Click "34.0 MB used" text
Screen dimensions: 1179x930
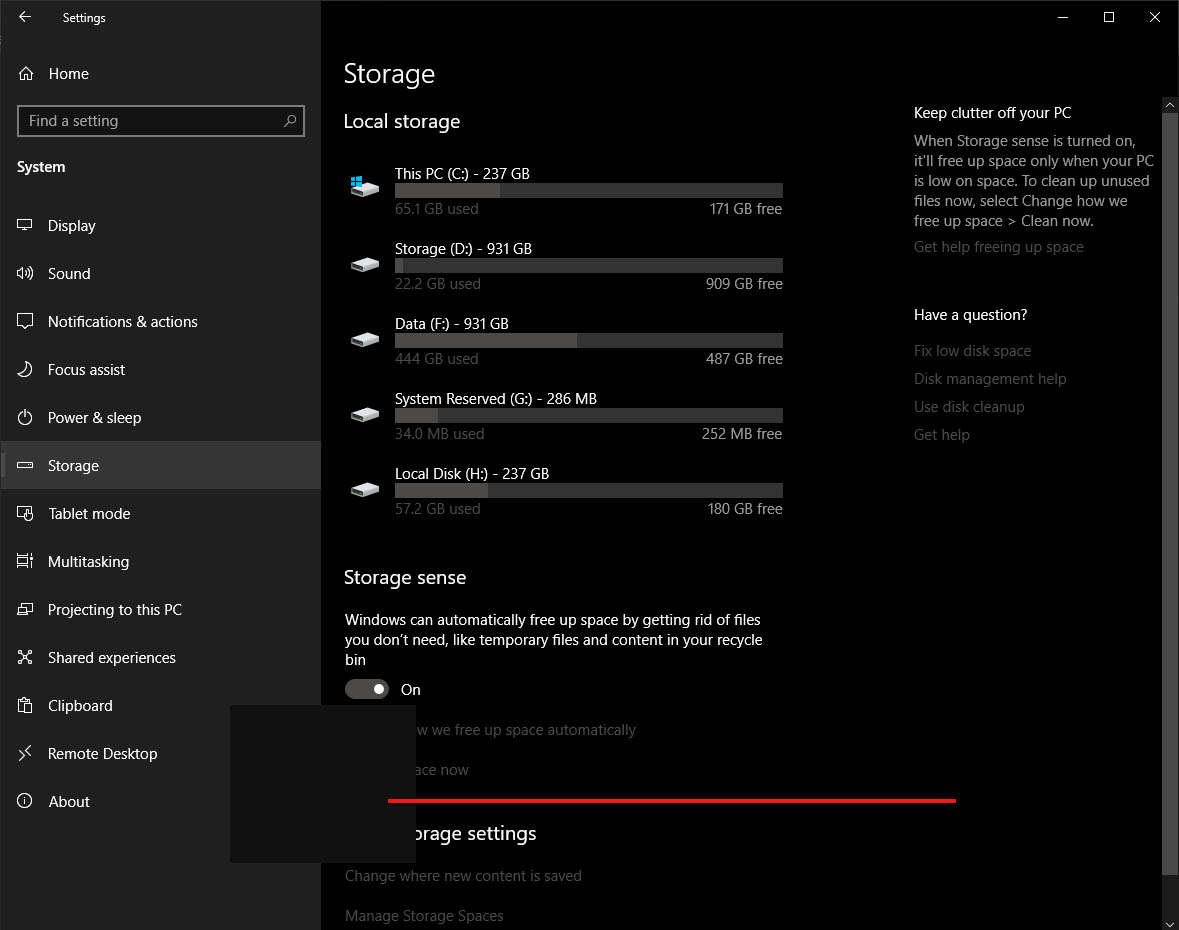439,434
